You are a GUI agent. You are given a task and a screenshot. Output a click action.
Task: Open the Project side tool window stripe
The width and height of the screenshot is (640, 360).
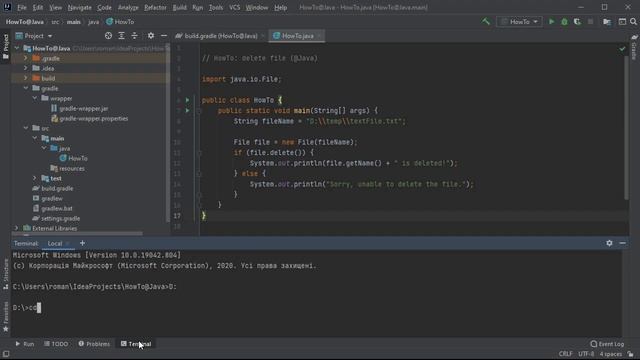[5, 46]
